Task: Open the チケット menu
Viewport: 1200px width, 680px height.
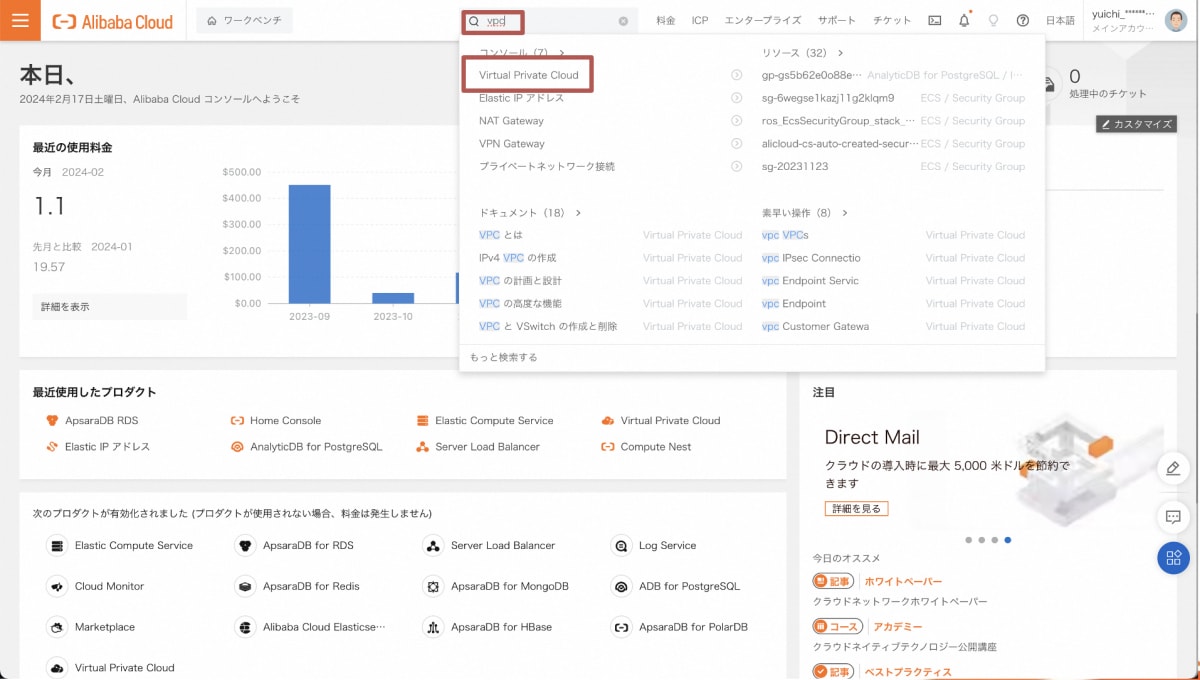Action: [x=892, y=20]
